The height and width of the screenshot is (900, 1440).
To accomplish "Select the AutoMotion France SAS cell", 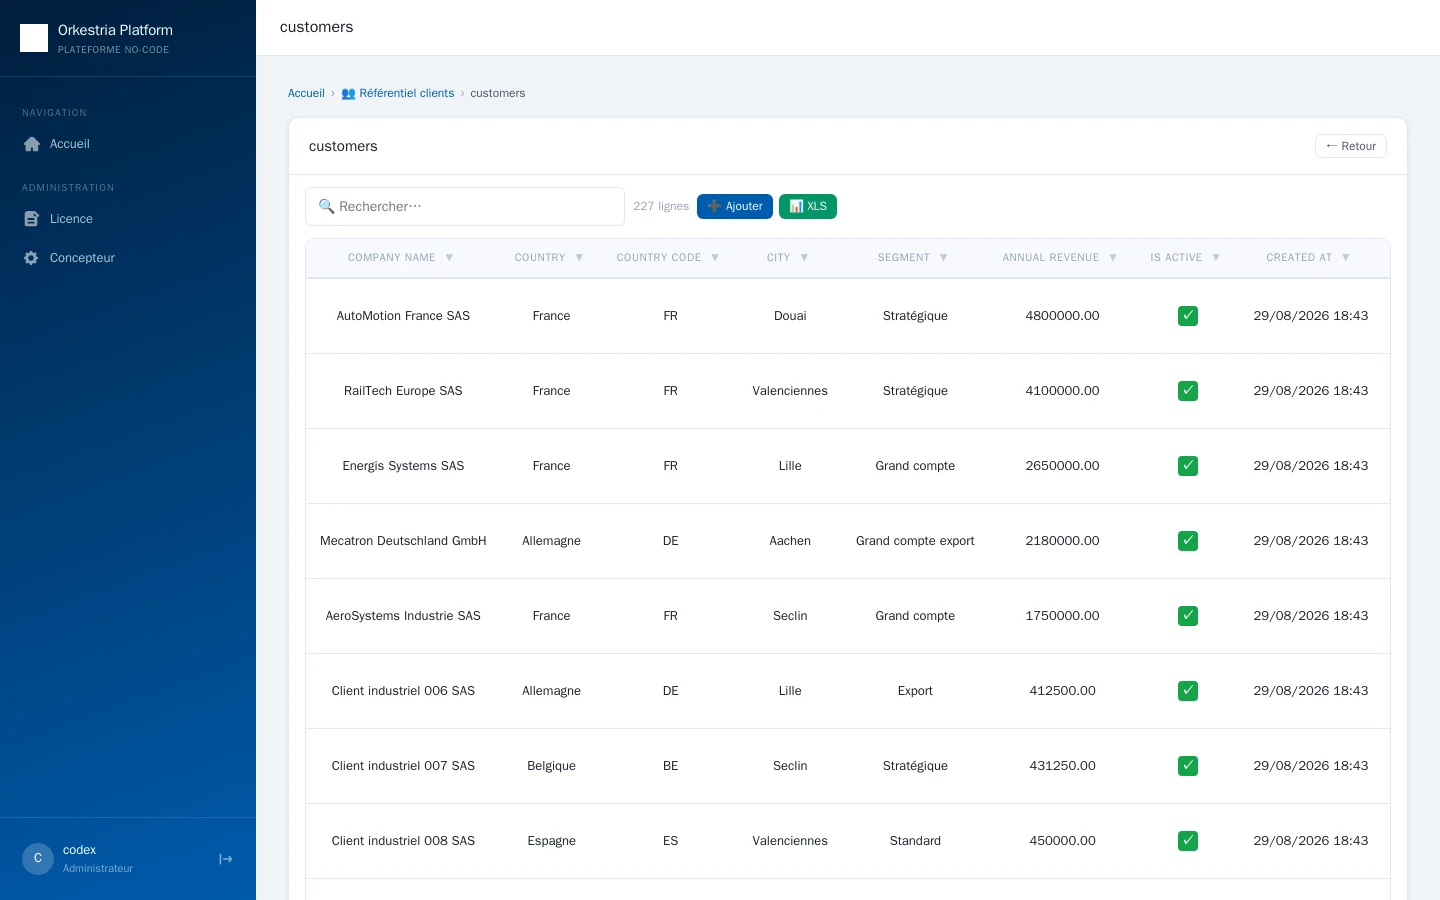I will 403,316.
